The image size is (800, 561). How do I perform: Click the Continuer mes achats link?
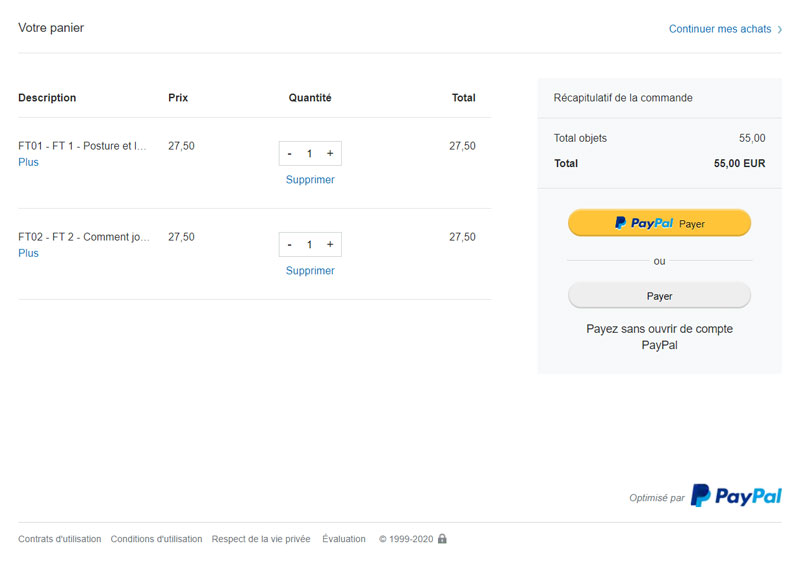720,29
